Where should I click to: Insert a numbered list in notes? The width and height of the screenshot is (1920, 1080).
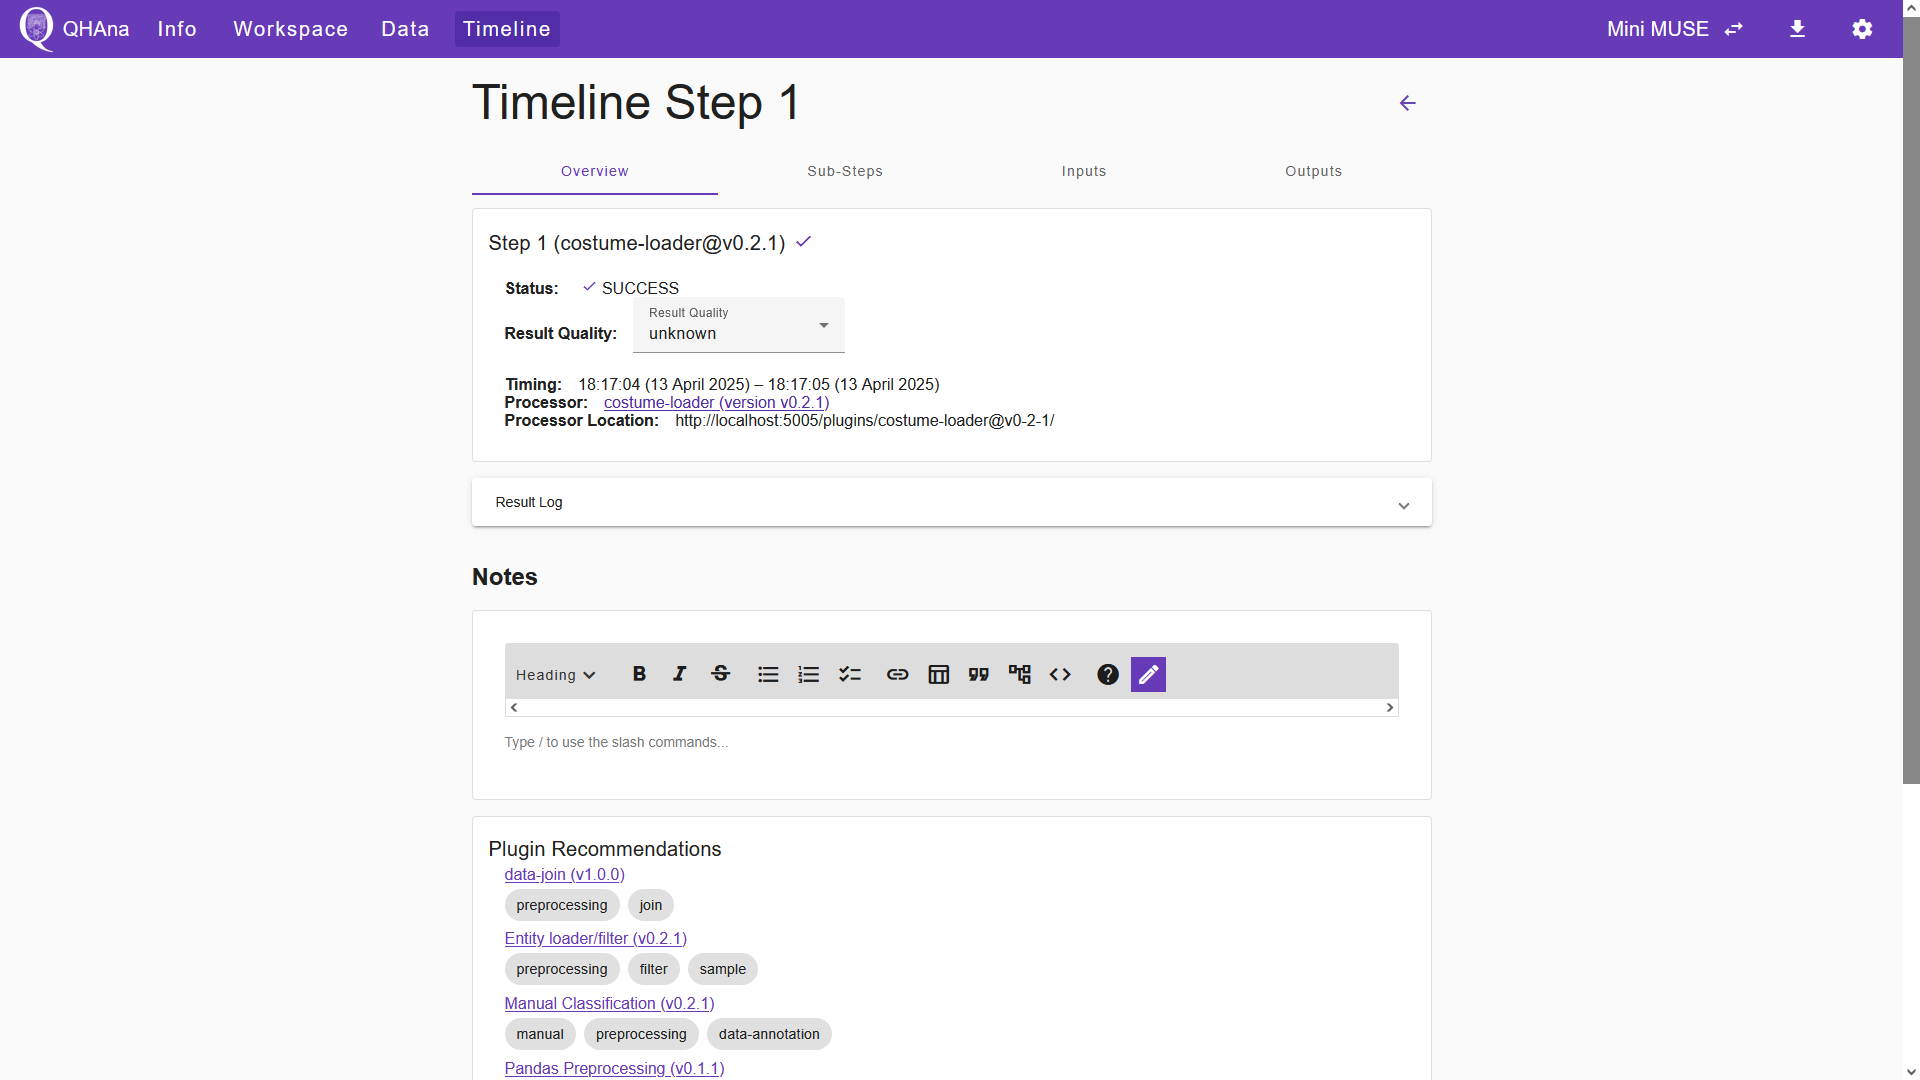808,675
